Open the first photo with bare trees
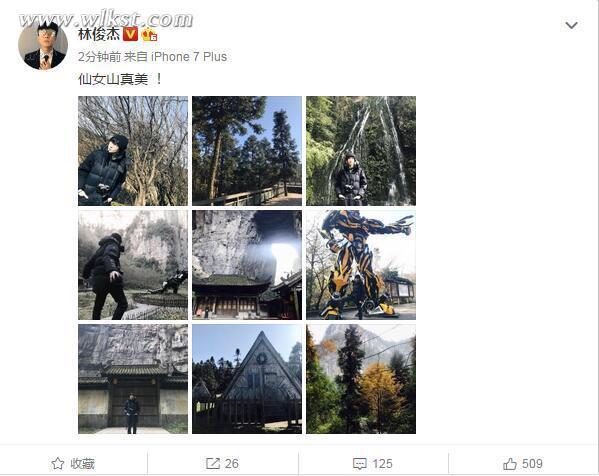The image size is (599, 476). (133, 151)
